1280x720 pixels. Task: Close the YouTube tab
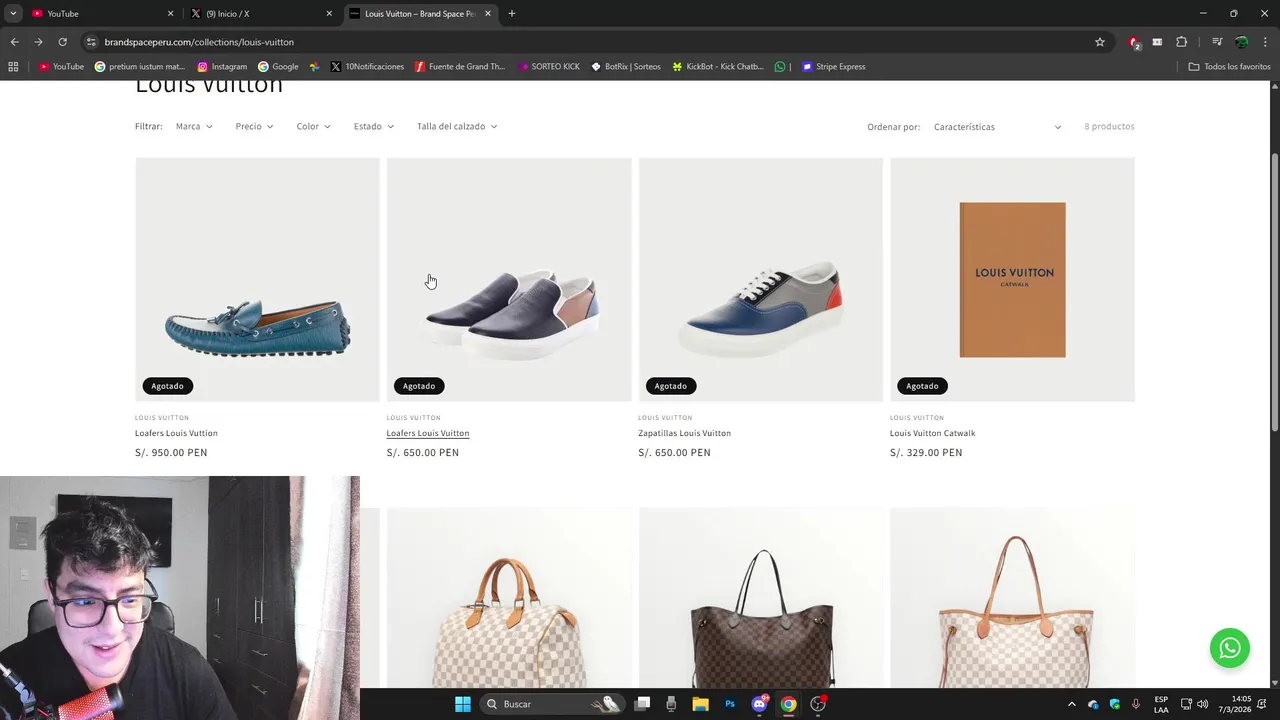[x=170, y=14]
